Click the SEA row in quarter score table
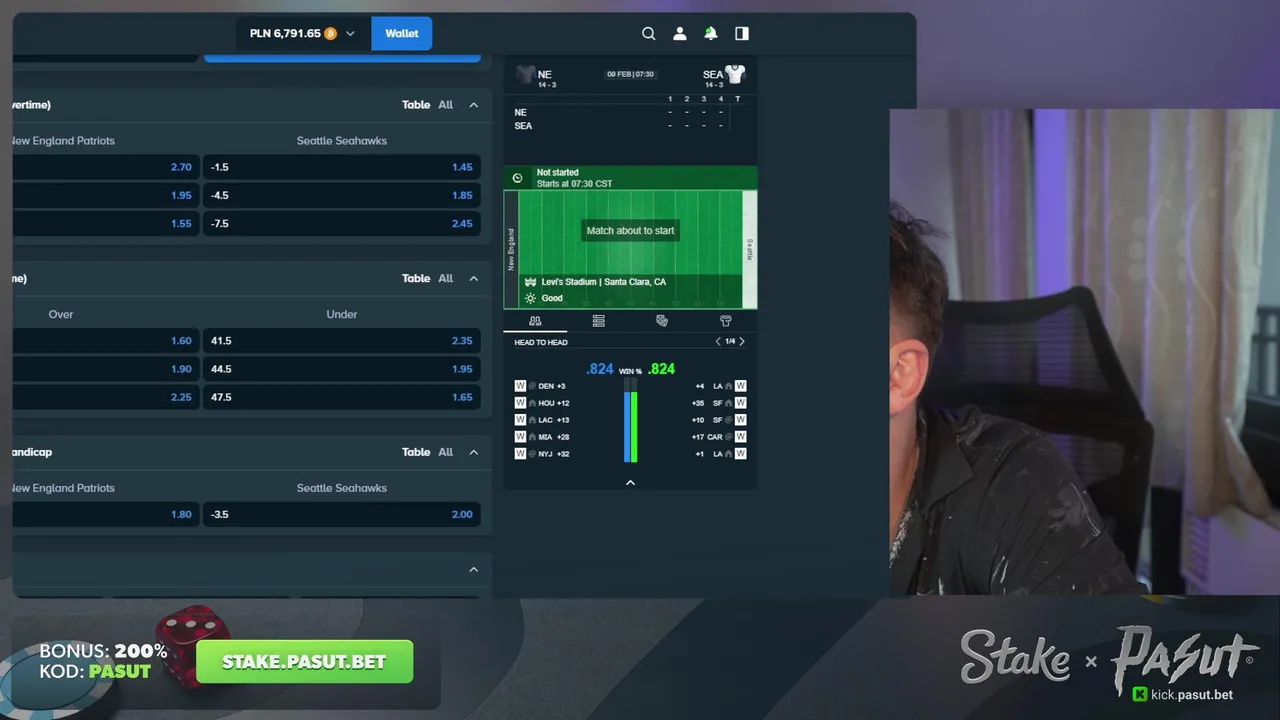This screenshot has width=1280, height=720. click(629, 126)
